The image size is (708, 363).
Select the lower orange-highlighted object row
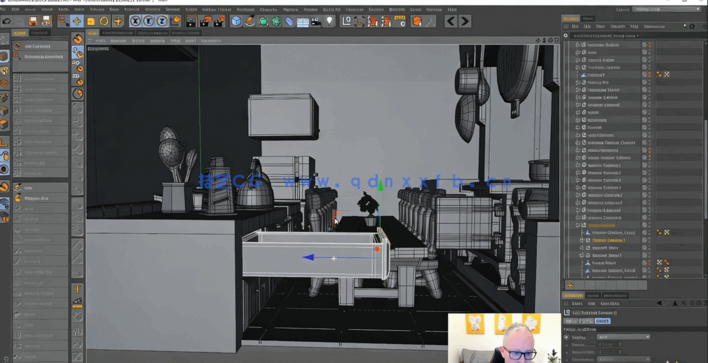click(x=609, y=240)
